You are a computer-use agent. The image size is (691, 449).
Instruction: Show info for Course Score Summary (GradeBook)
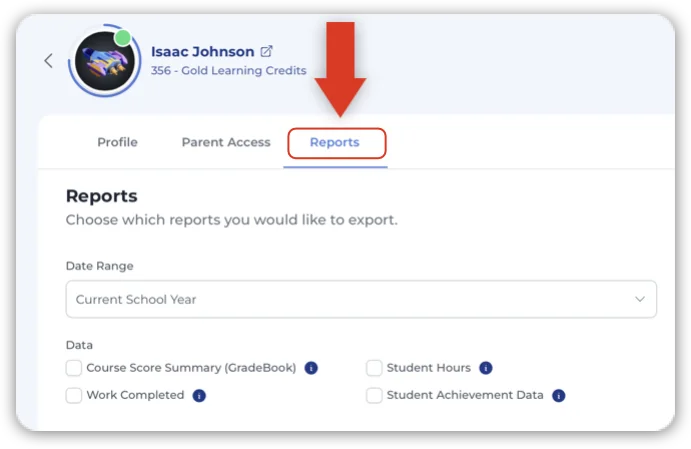pos(311,368)
